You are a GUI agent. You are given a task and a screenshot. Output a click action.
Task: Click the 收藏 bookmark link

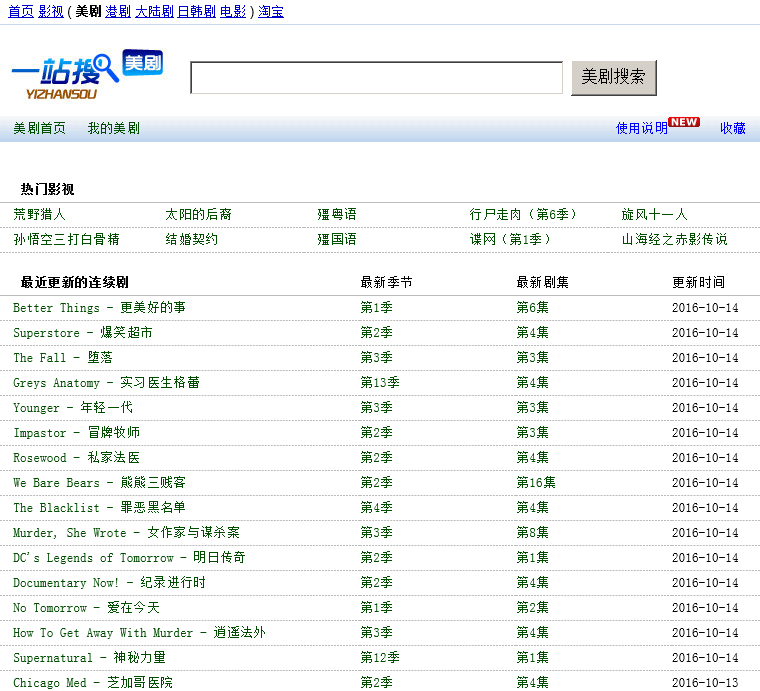coord(733,128)
